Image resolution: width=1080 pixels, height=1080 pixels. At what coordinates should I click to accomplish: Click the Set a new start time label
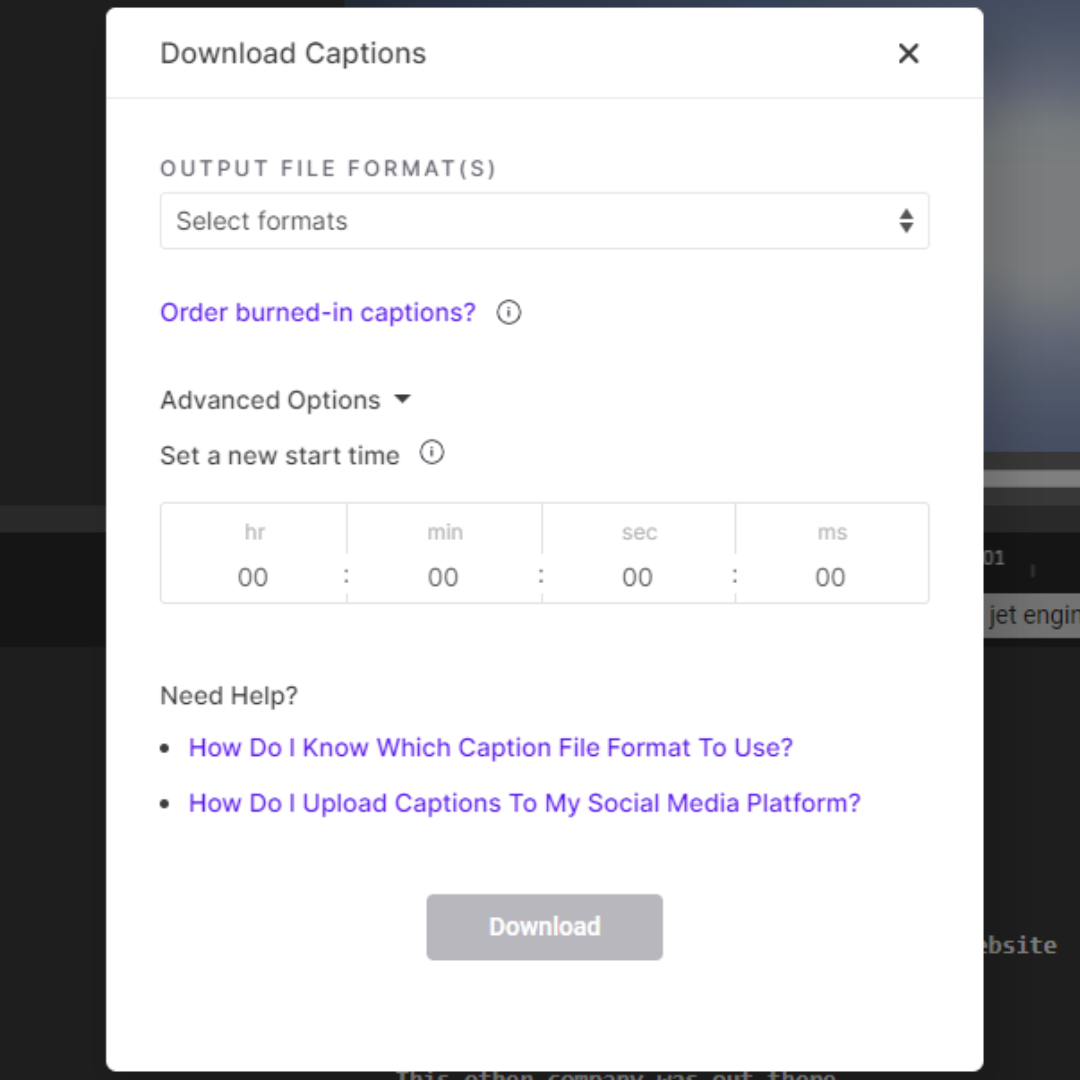click(x=280, y=455)
